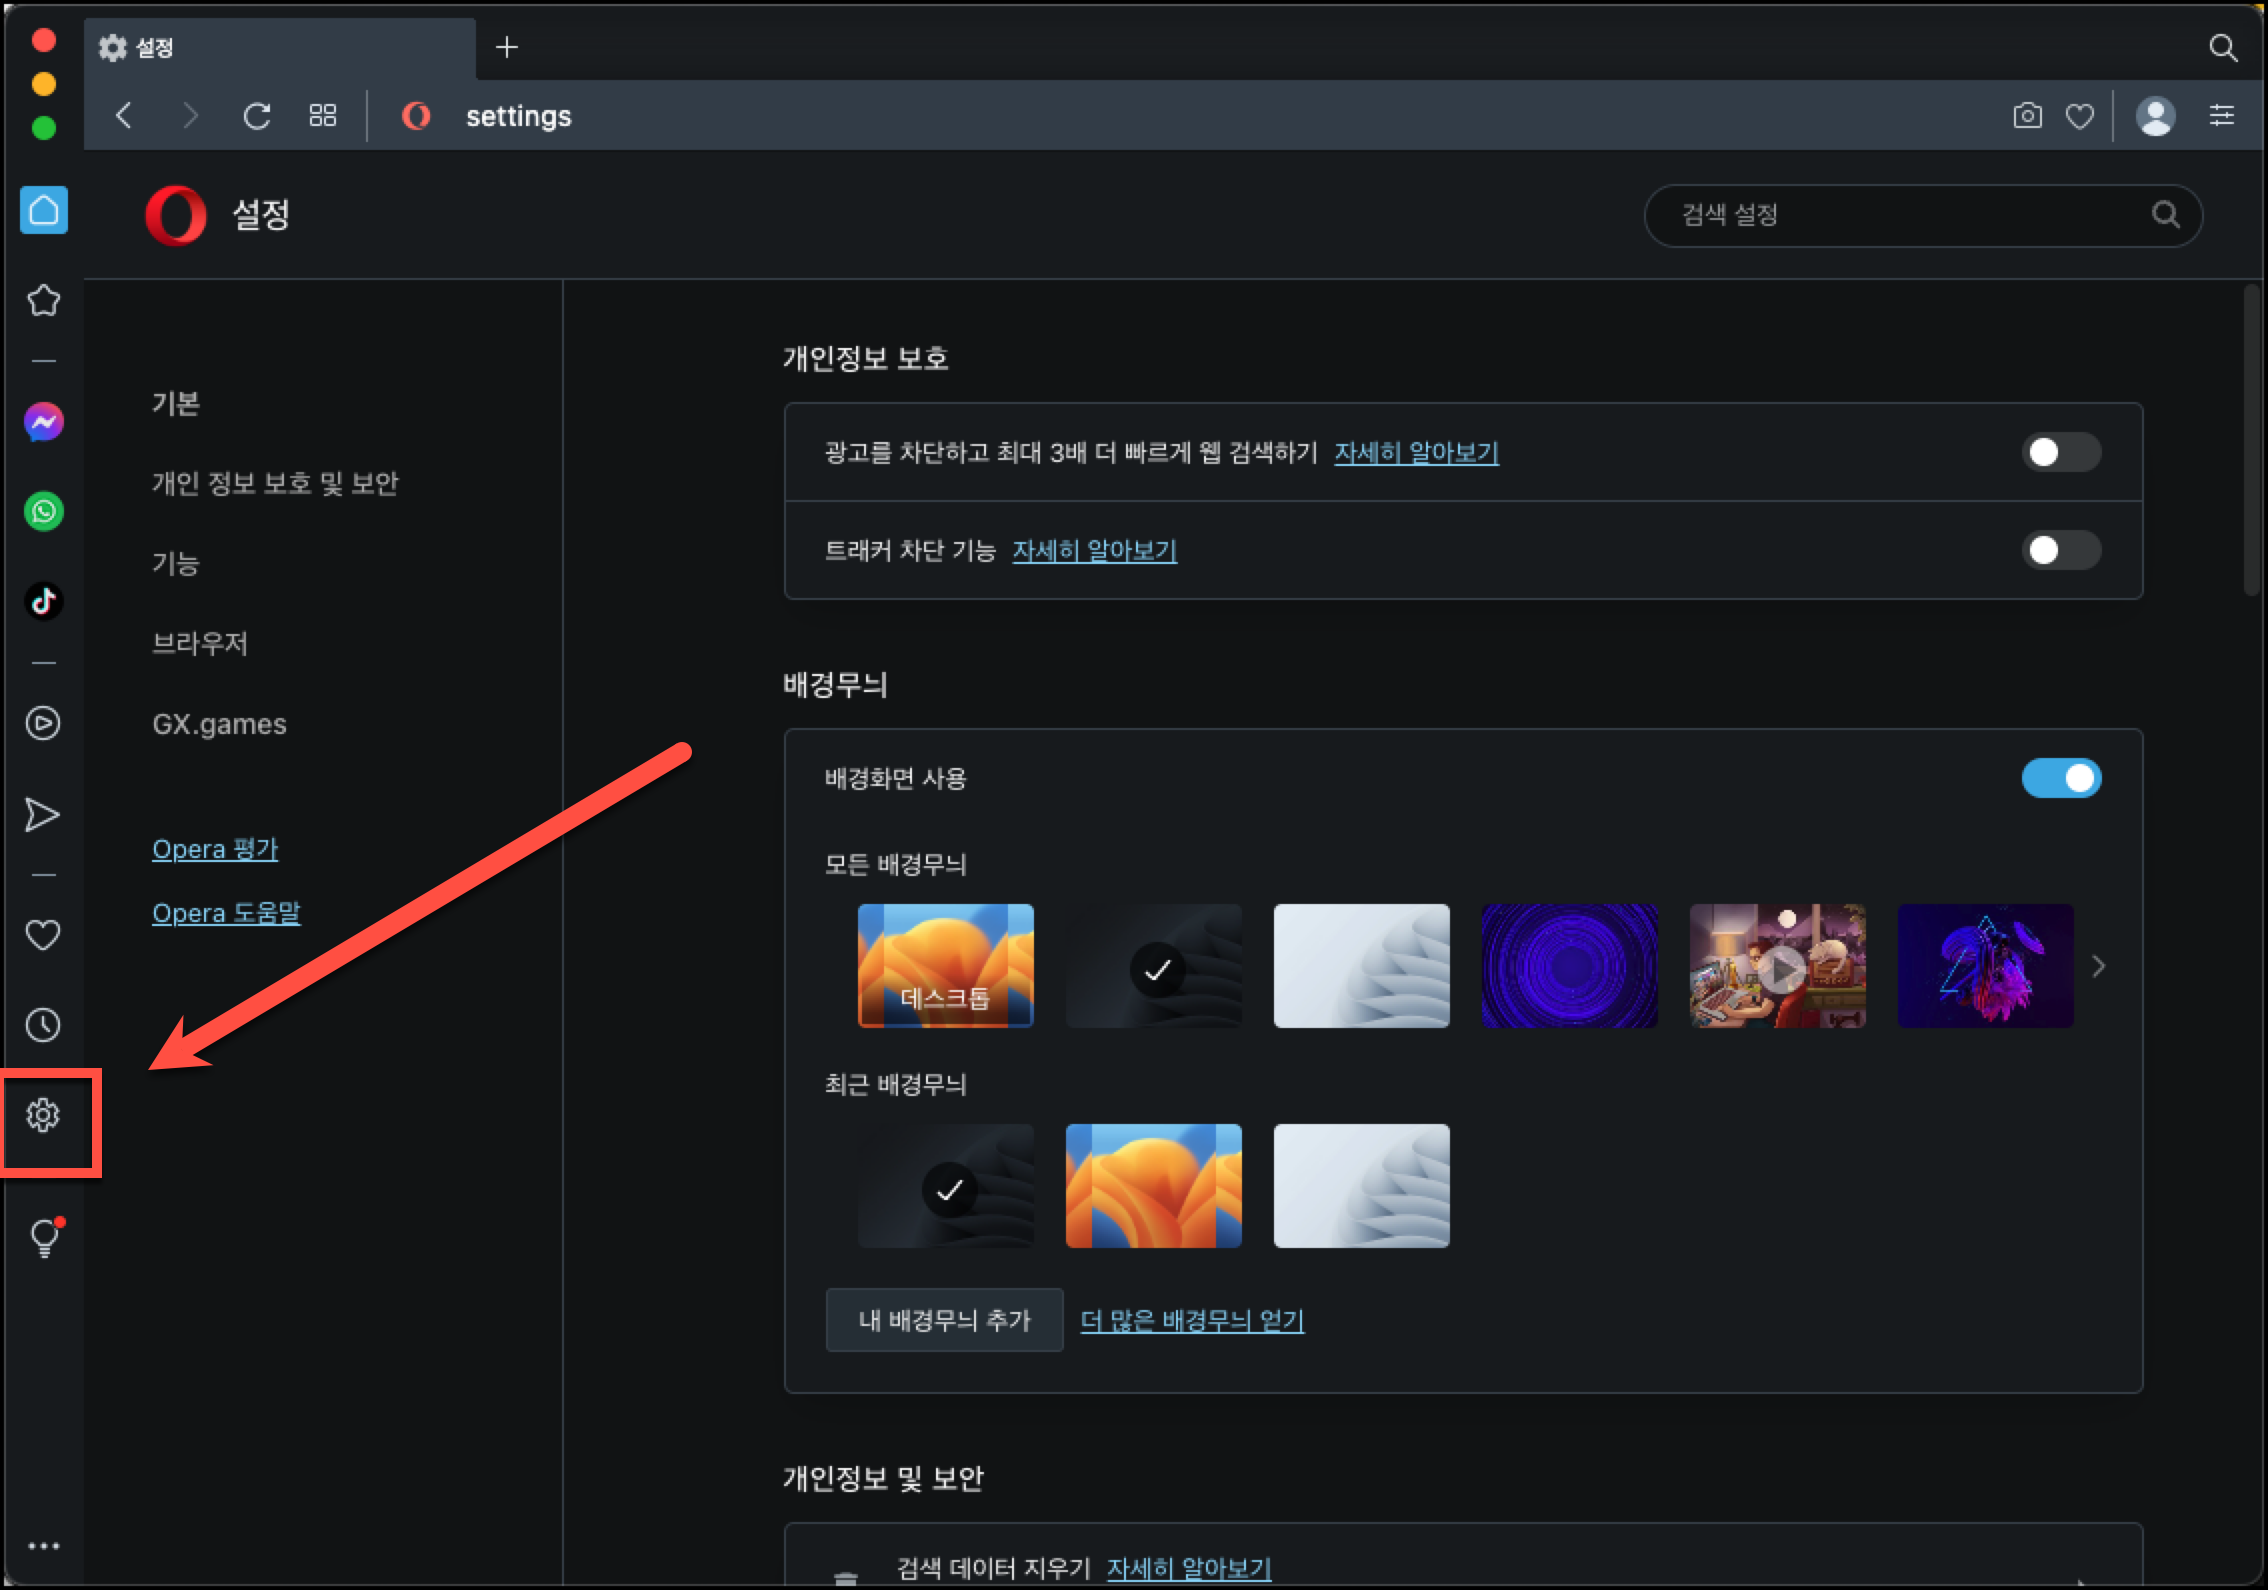Click the settings gear in sidebar
The image size is (2268, 1590).
(43, 1115)
